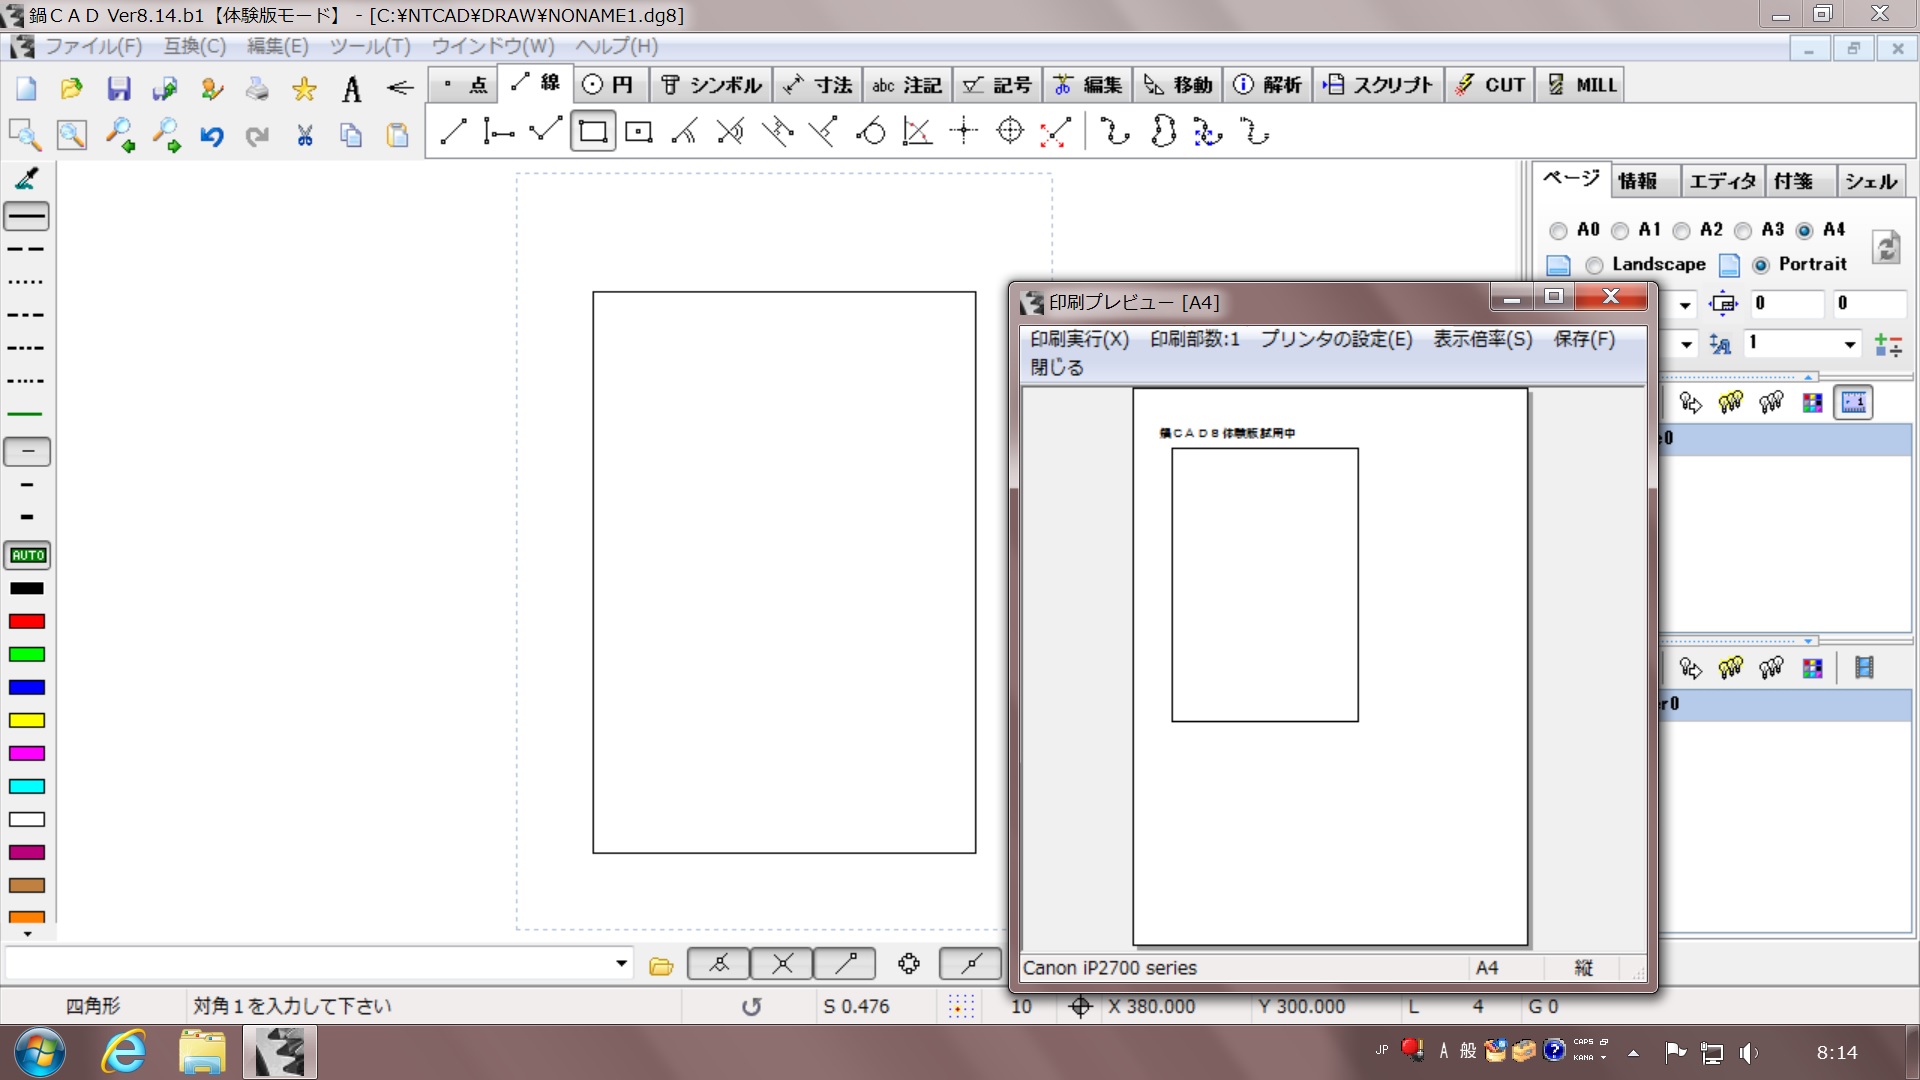Click the snap target crosshair icon in bottom bar
The width and height of the screenshot is (1920, 1080).
908,963
